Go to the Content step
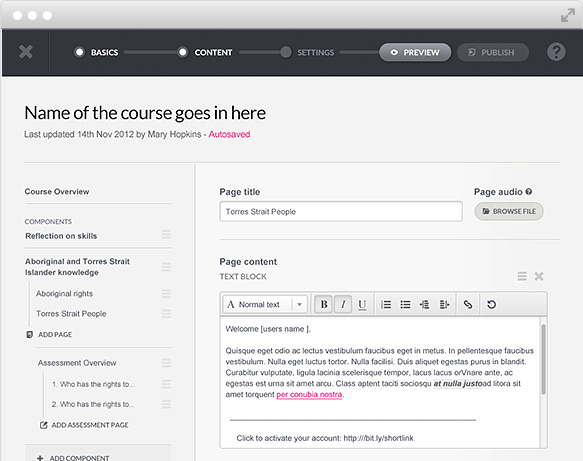583x461 pixels. (205, 52)
